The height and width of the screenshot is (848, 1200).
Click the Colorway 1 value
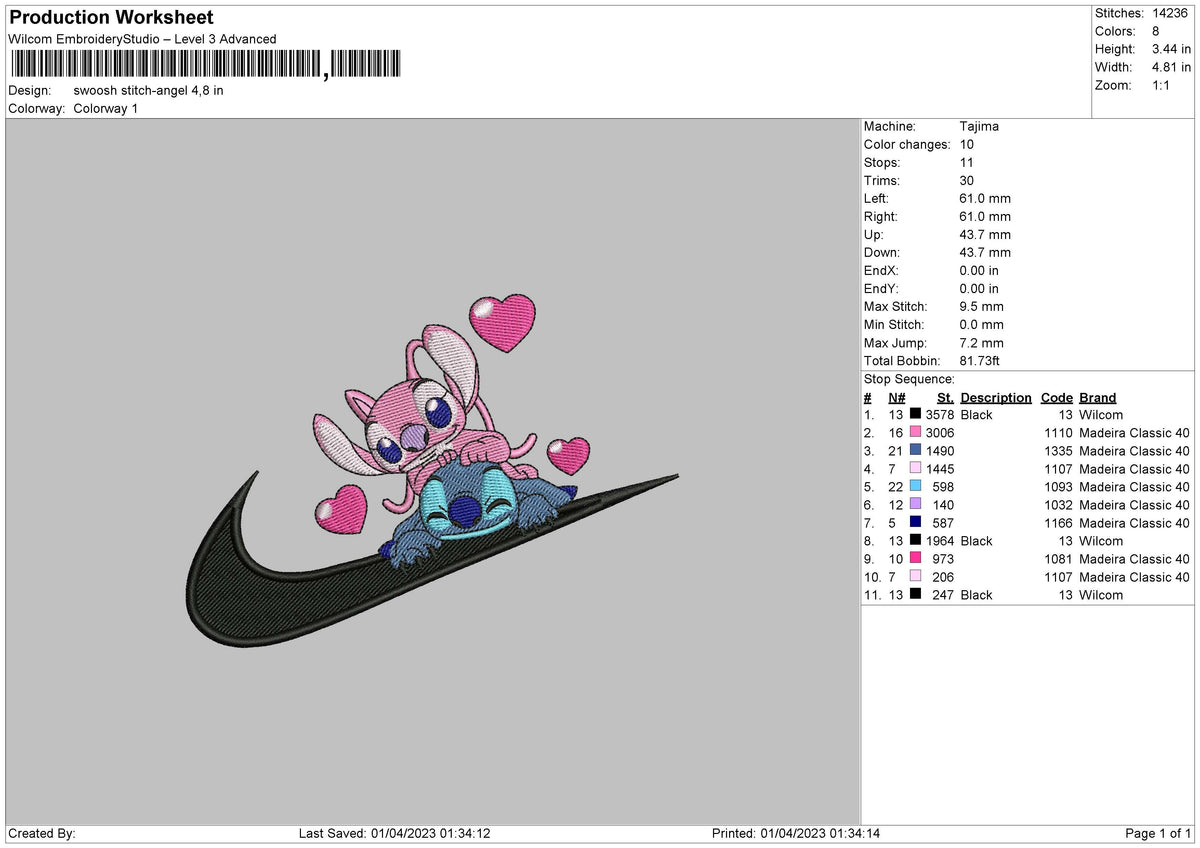point(105,108)
